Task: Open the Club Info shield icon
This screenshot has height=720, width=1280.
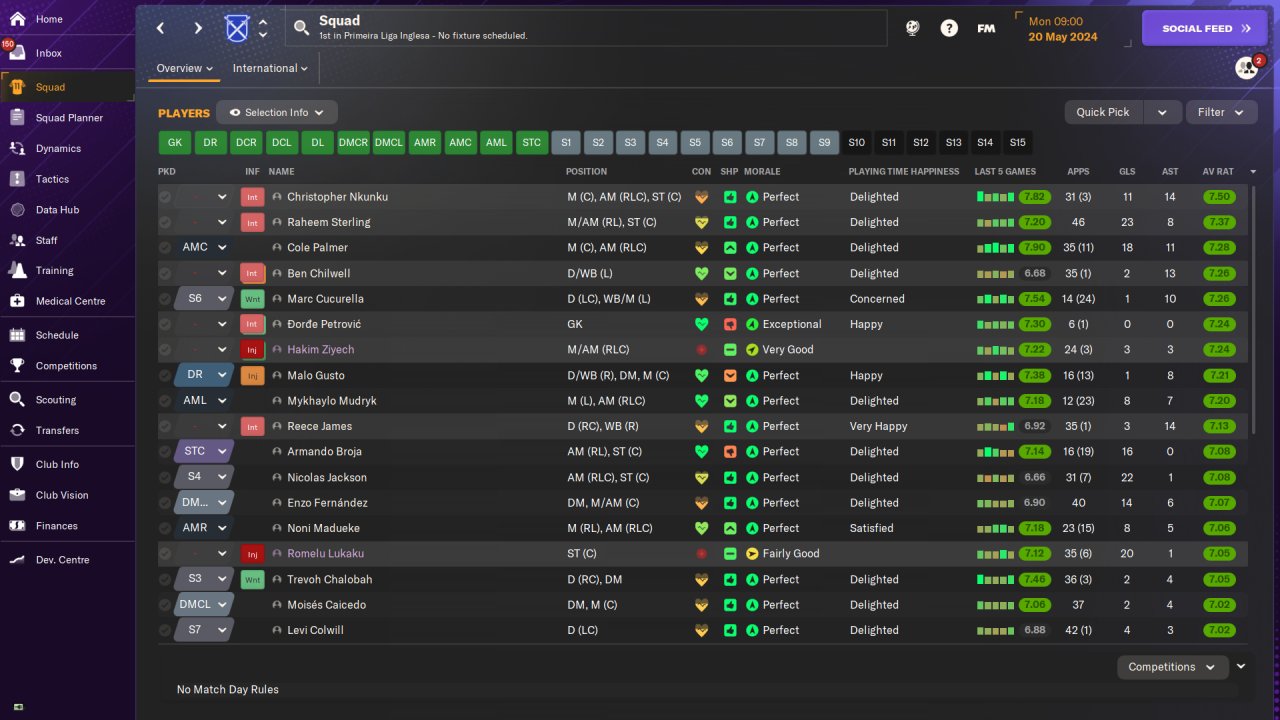Action: point(17,464)
